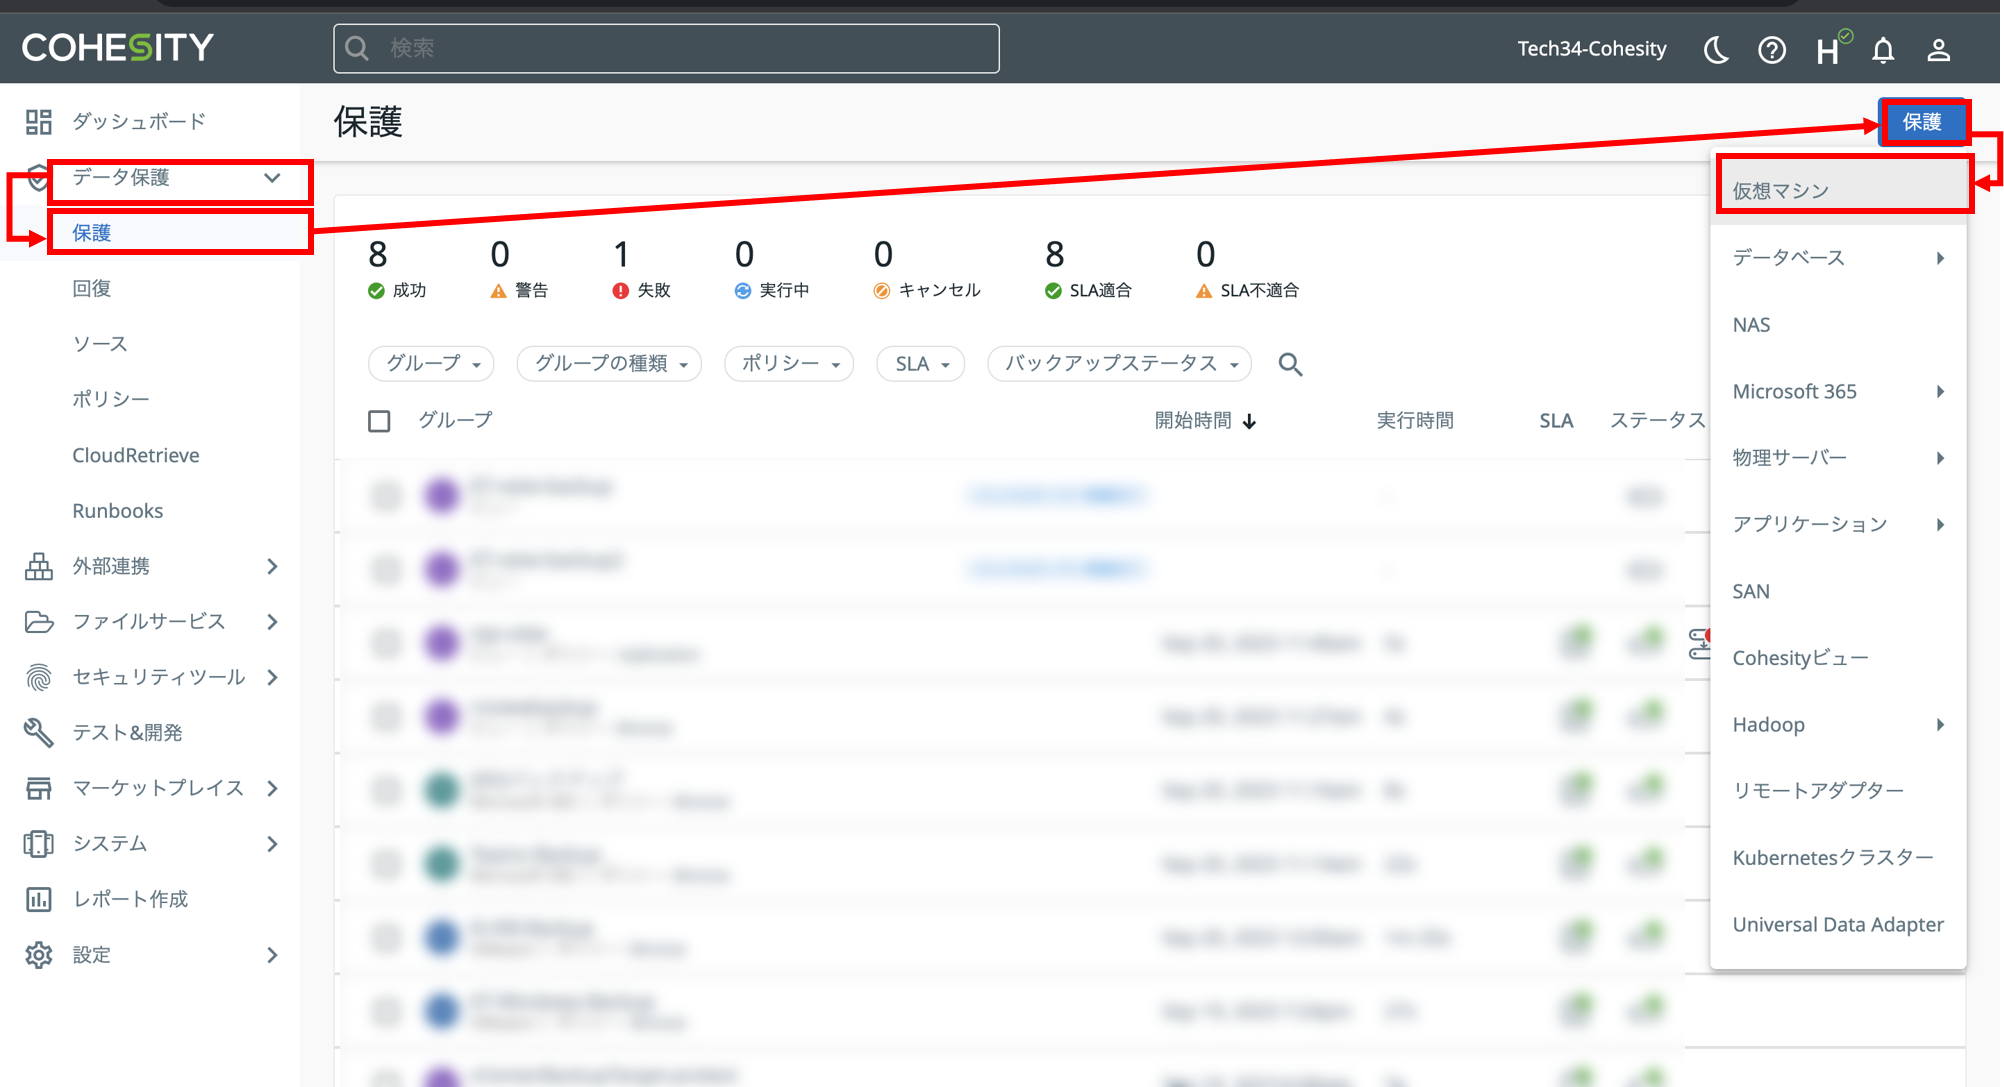Open the グループ filter dropdown
This screenshot has height=1087, width=2004.
(432, 364)
